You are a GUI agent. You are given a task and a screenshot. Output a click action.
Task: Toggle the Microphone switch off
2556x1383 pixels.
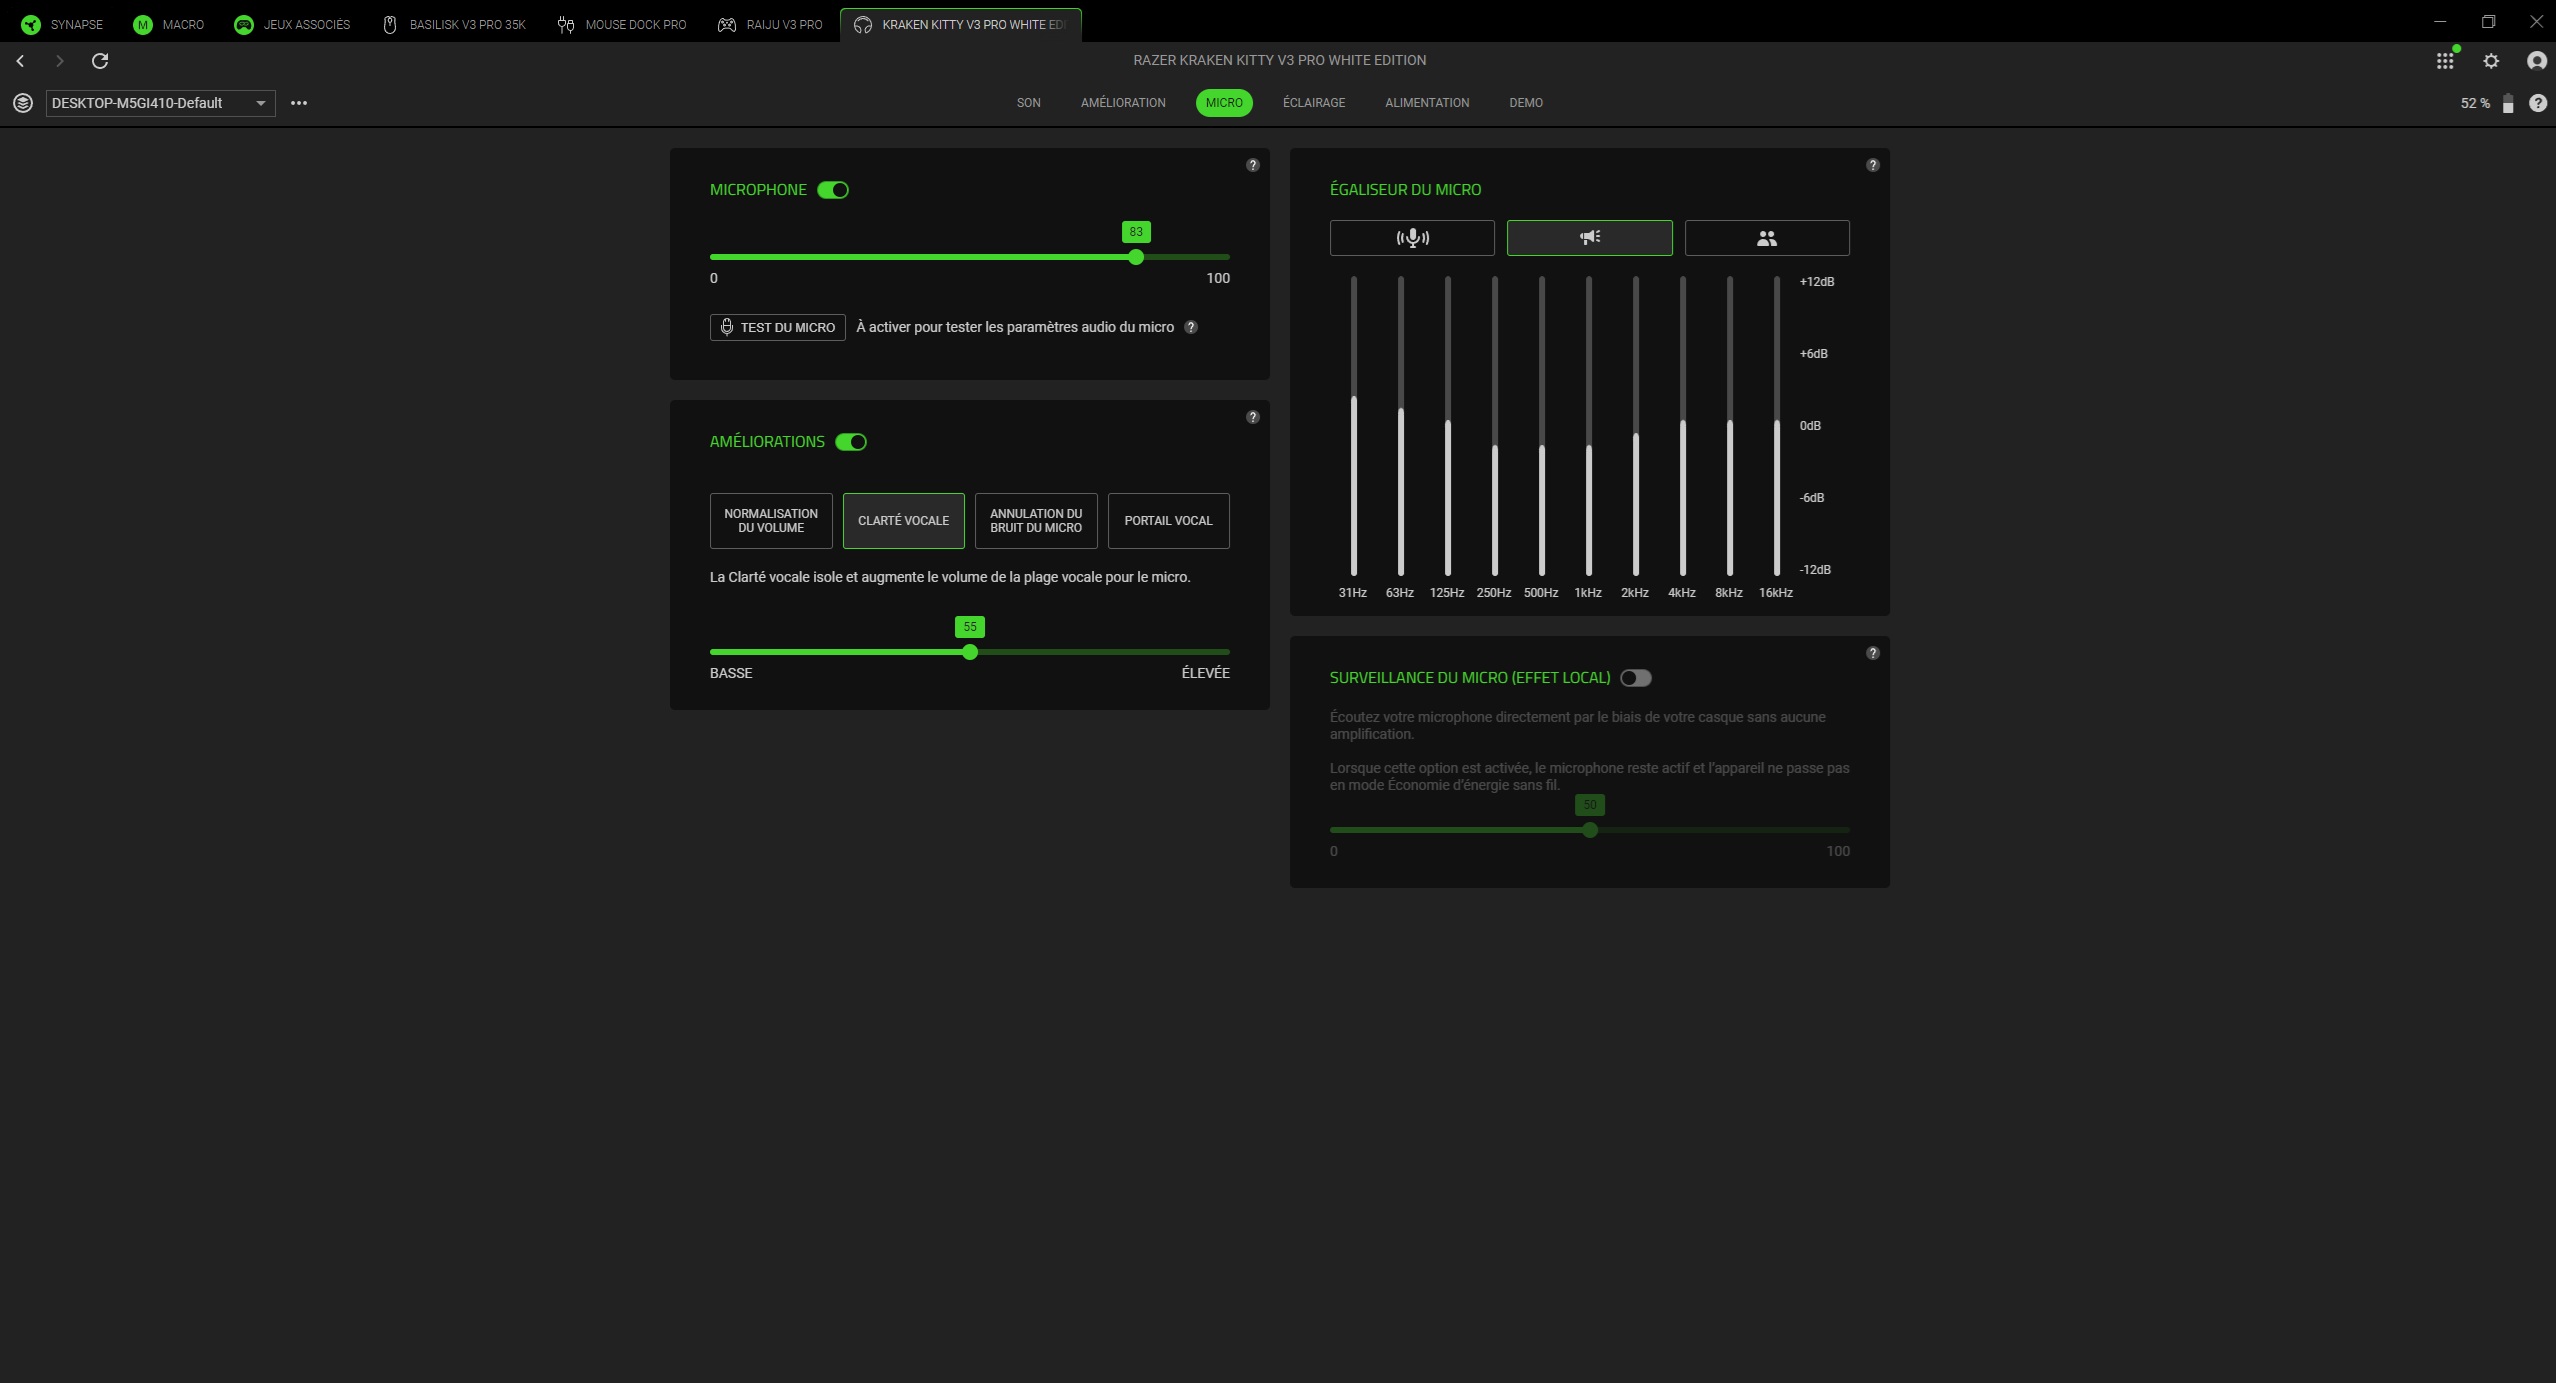coord(833,190)
